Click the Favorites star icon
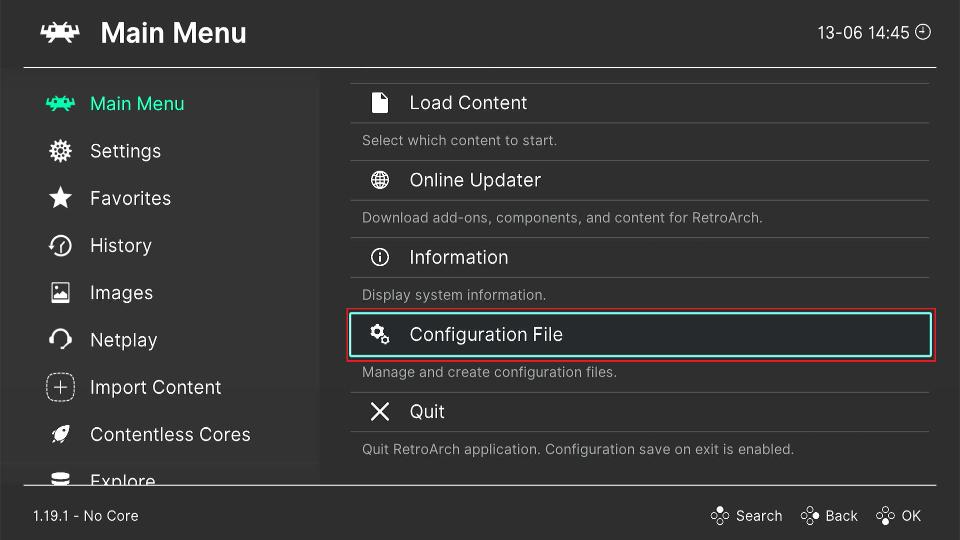This screenshot has height=540, width=960. pos(60,198)
